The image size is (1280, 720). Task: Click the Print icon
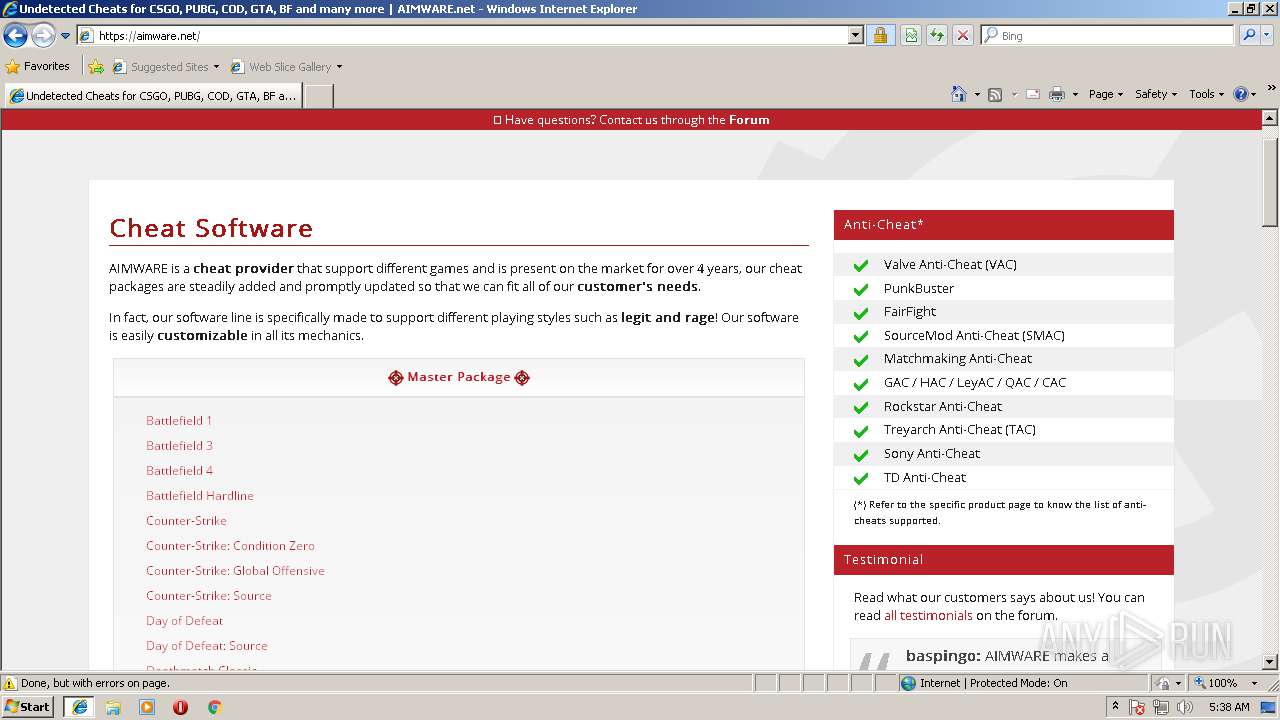[x=1056, y=94]
